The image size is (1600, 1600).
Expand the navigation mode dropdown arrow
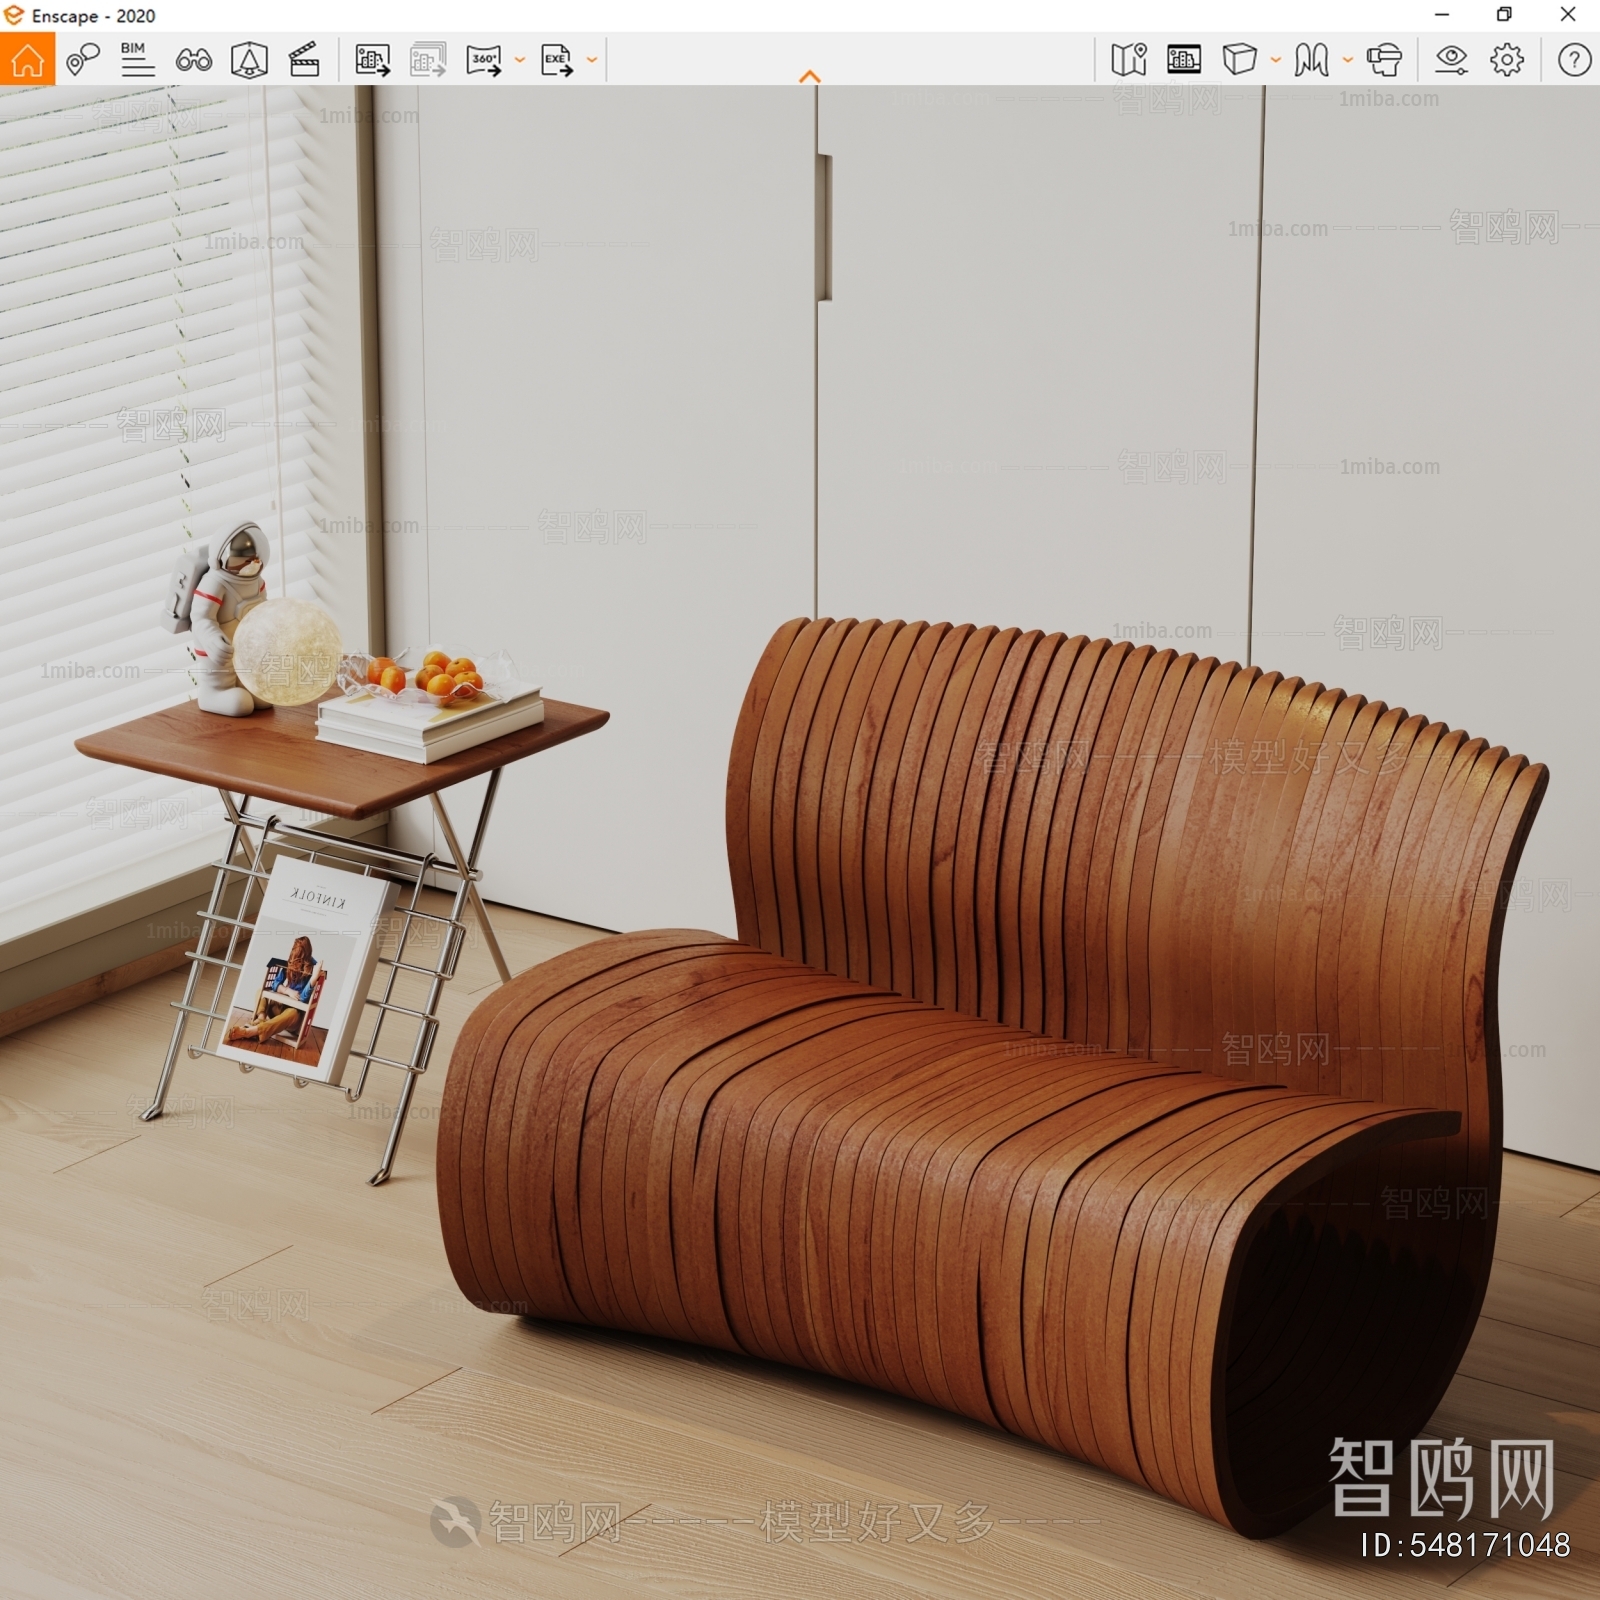1348,60
